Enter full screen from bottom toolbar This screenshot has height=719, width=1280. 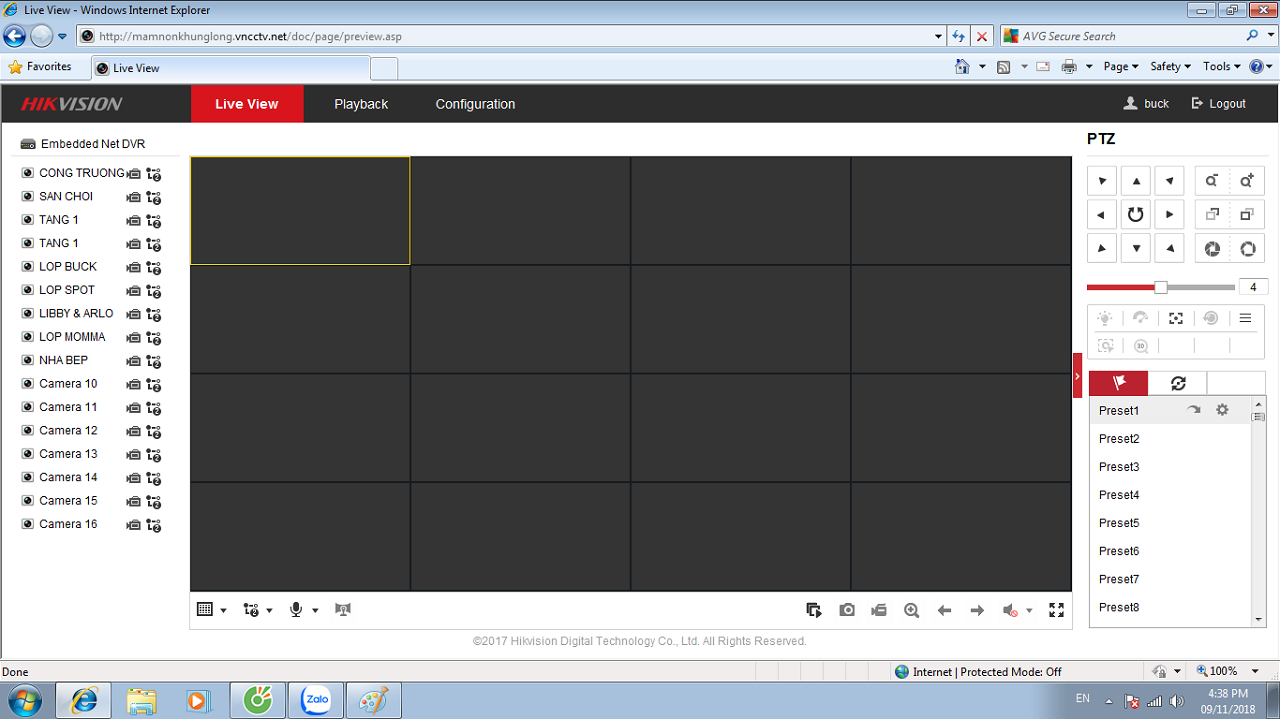(1056, 610)
